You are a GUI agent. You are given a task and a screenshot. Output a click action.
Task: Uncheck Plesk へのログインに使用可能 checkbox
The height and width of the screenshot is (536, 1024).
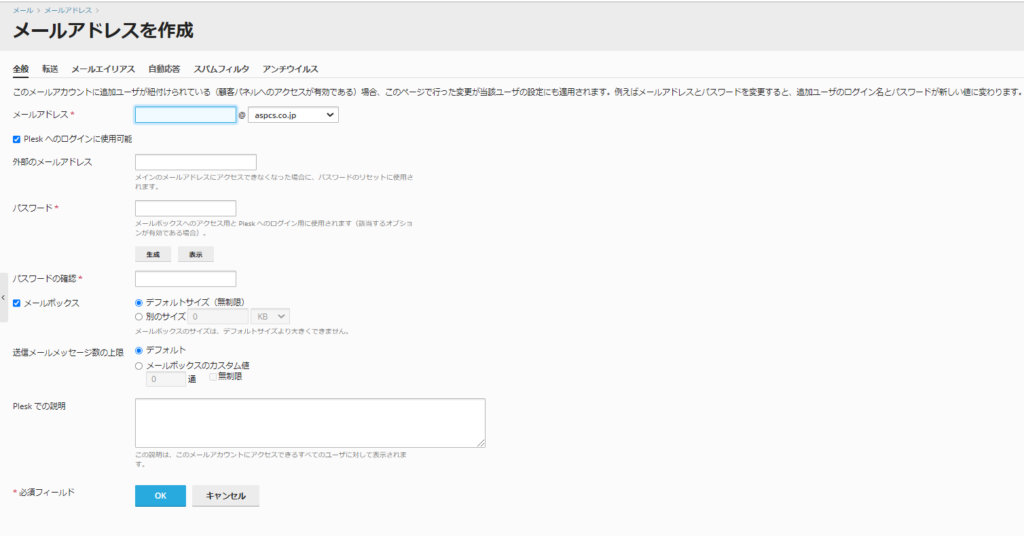(x=17, y=139)
